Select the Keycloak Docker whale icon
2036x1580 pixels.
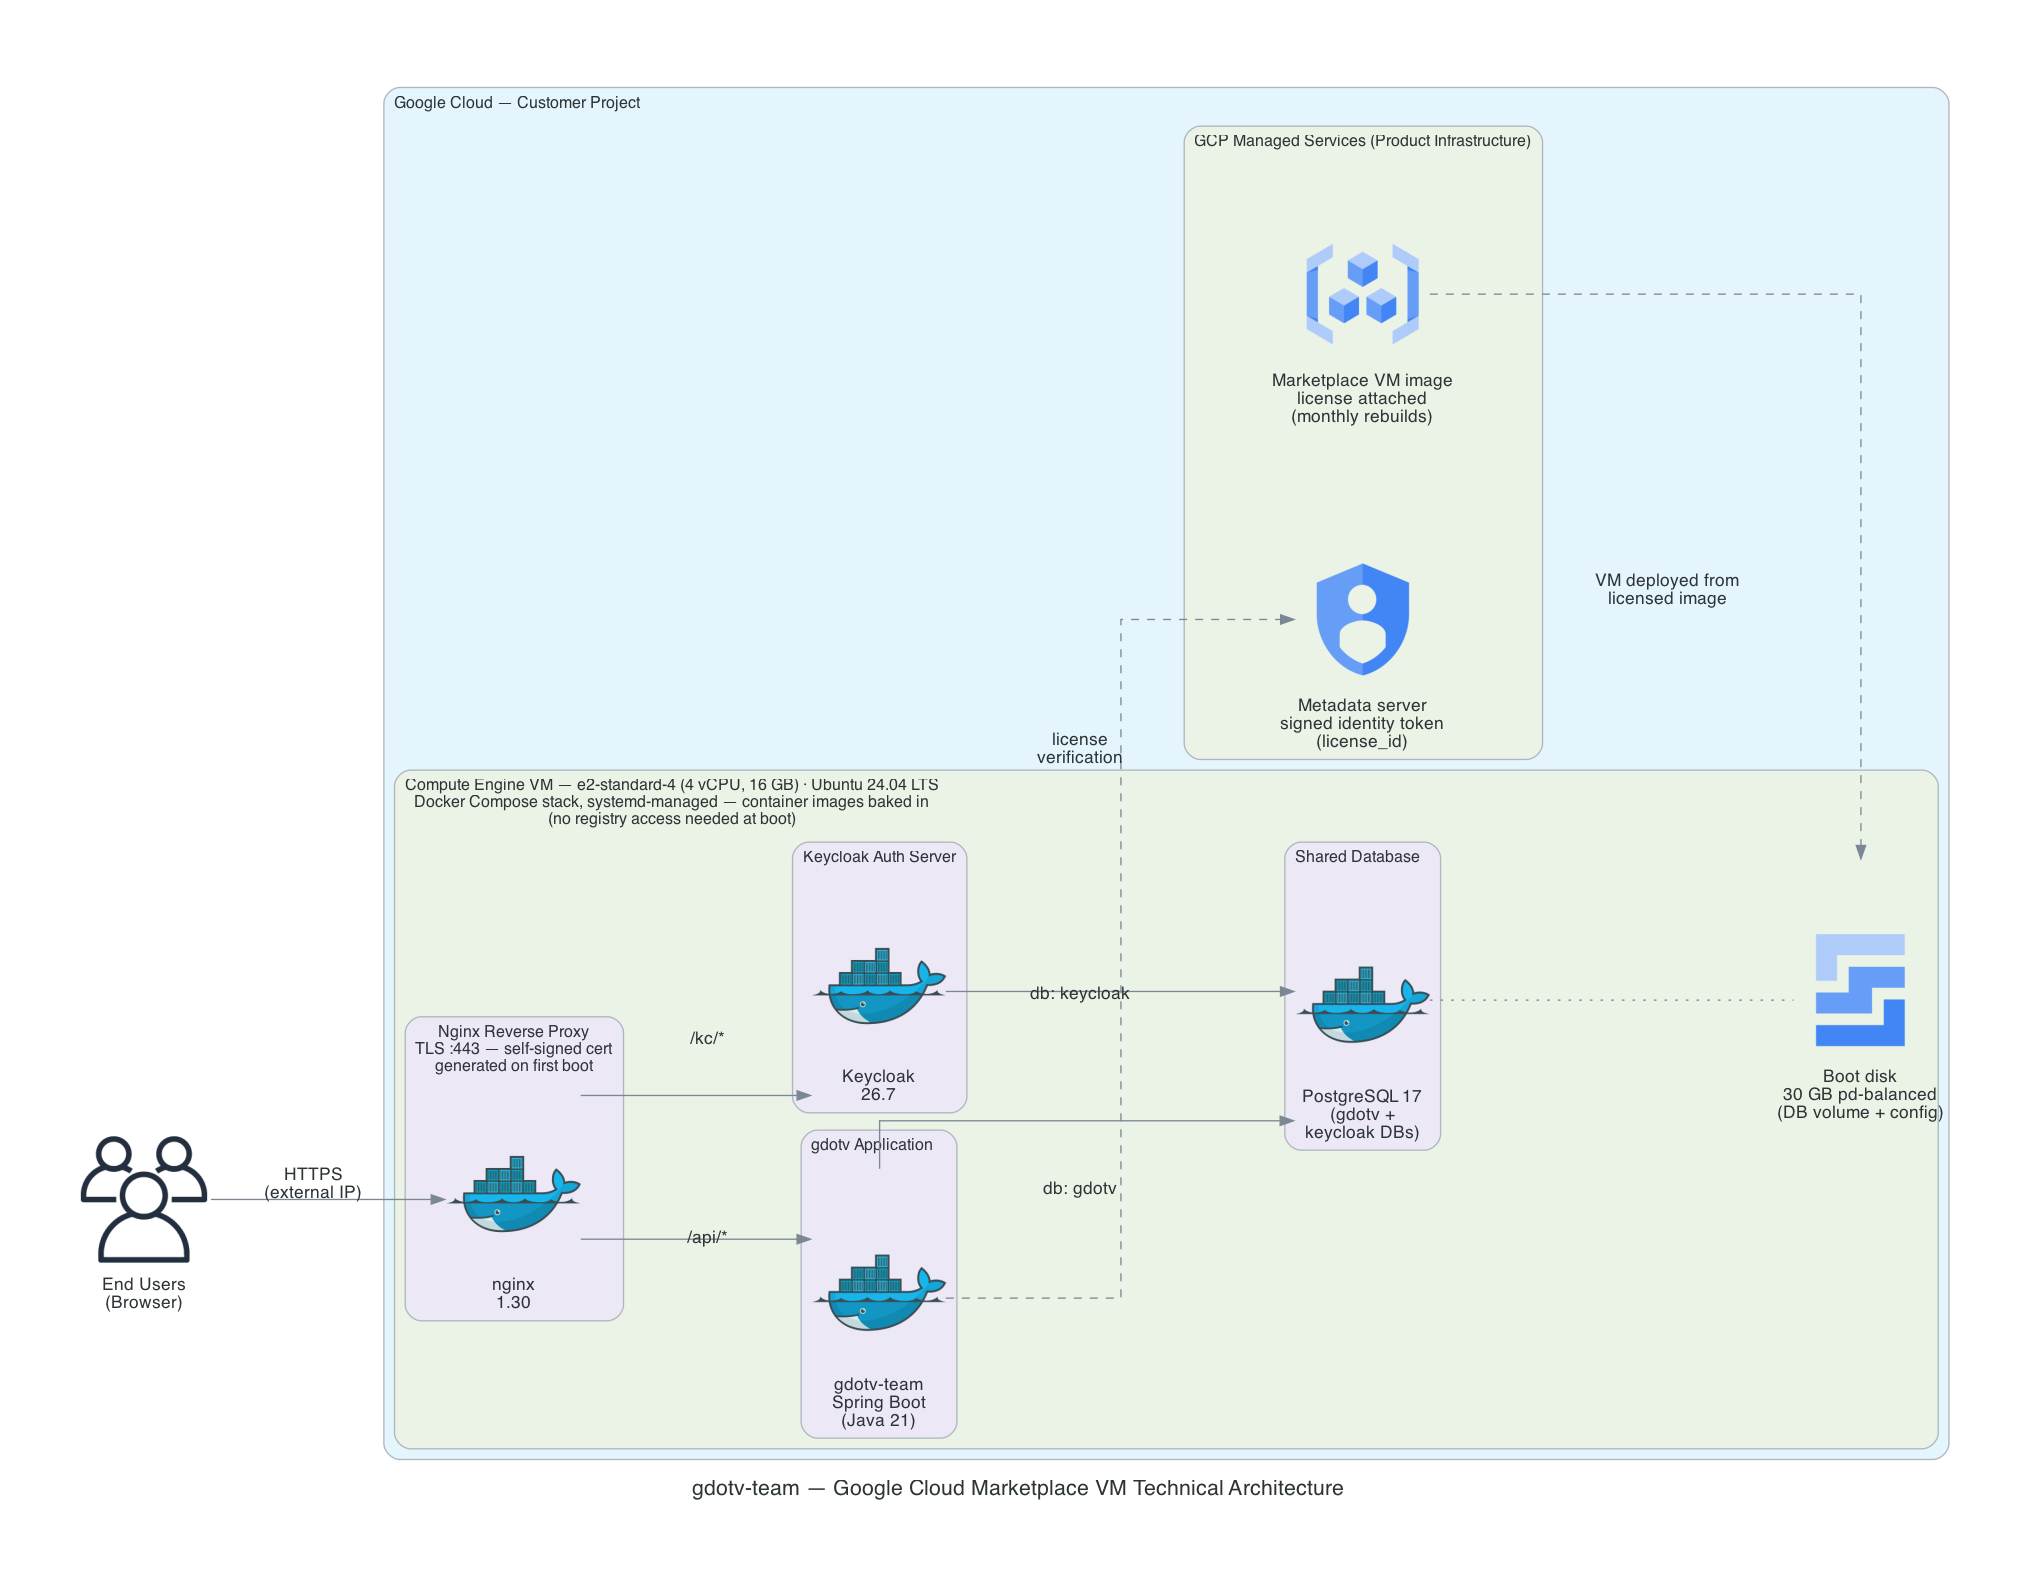879,987
